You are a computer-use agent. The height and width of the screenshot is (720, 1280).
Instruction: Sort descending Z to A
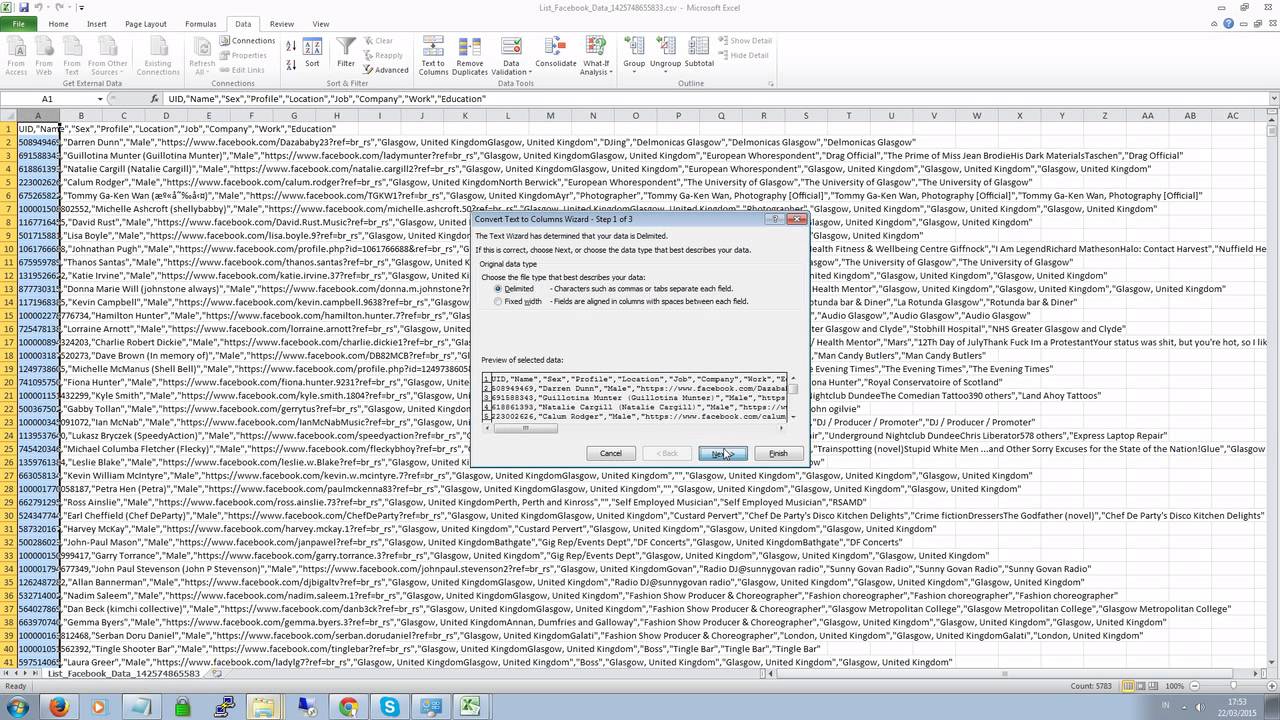pos(291,65)
